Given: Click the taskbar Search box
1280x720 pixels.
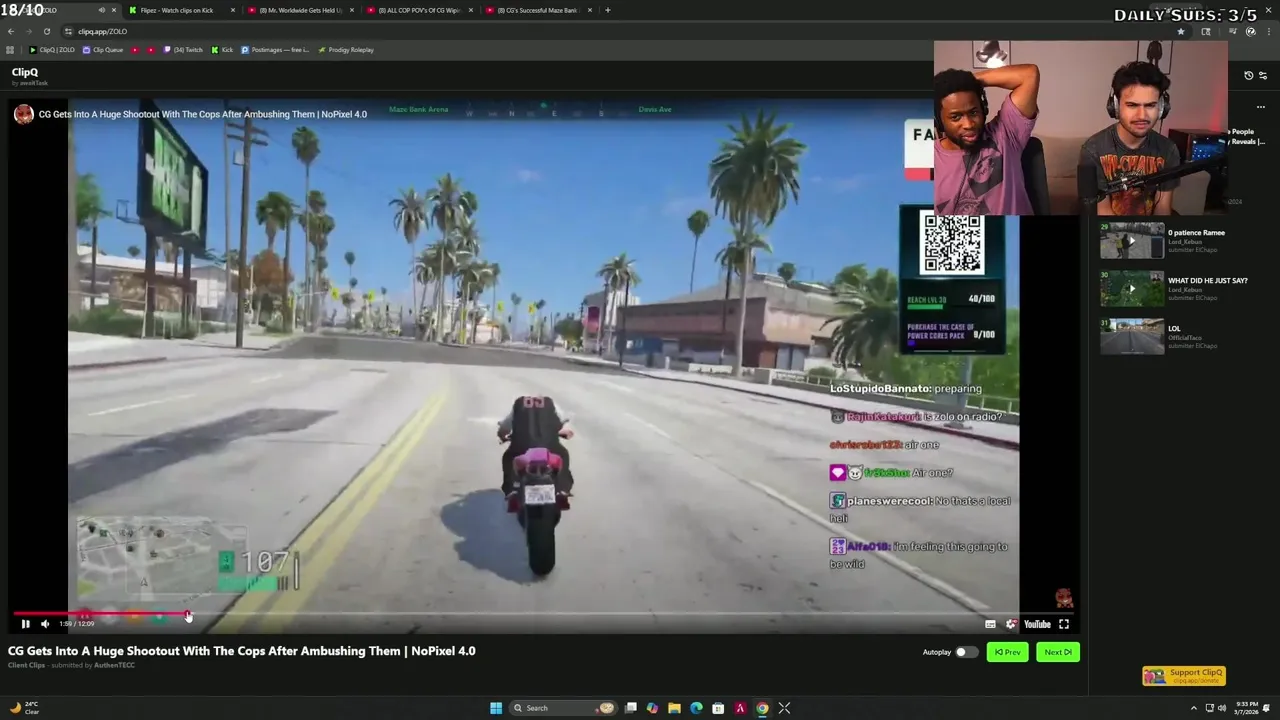Looking at the screenshot, I should pyautogui.click(x=563, y=708).
